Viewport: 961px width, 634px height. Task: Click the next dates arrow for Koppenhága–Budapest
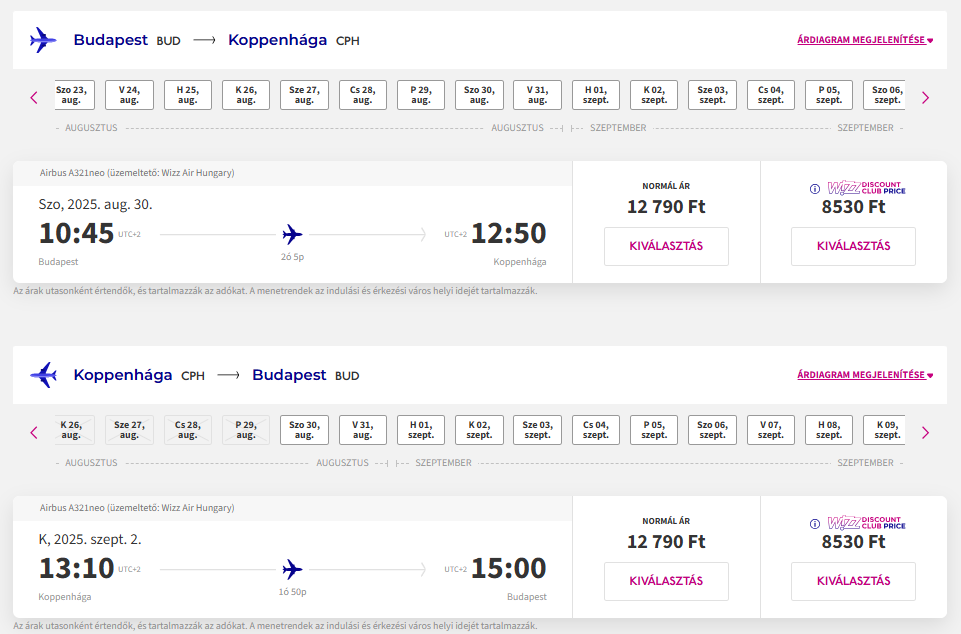pos(925,432)
